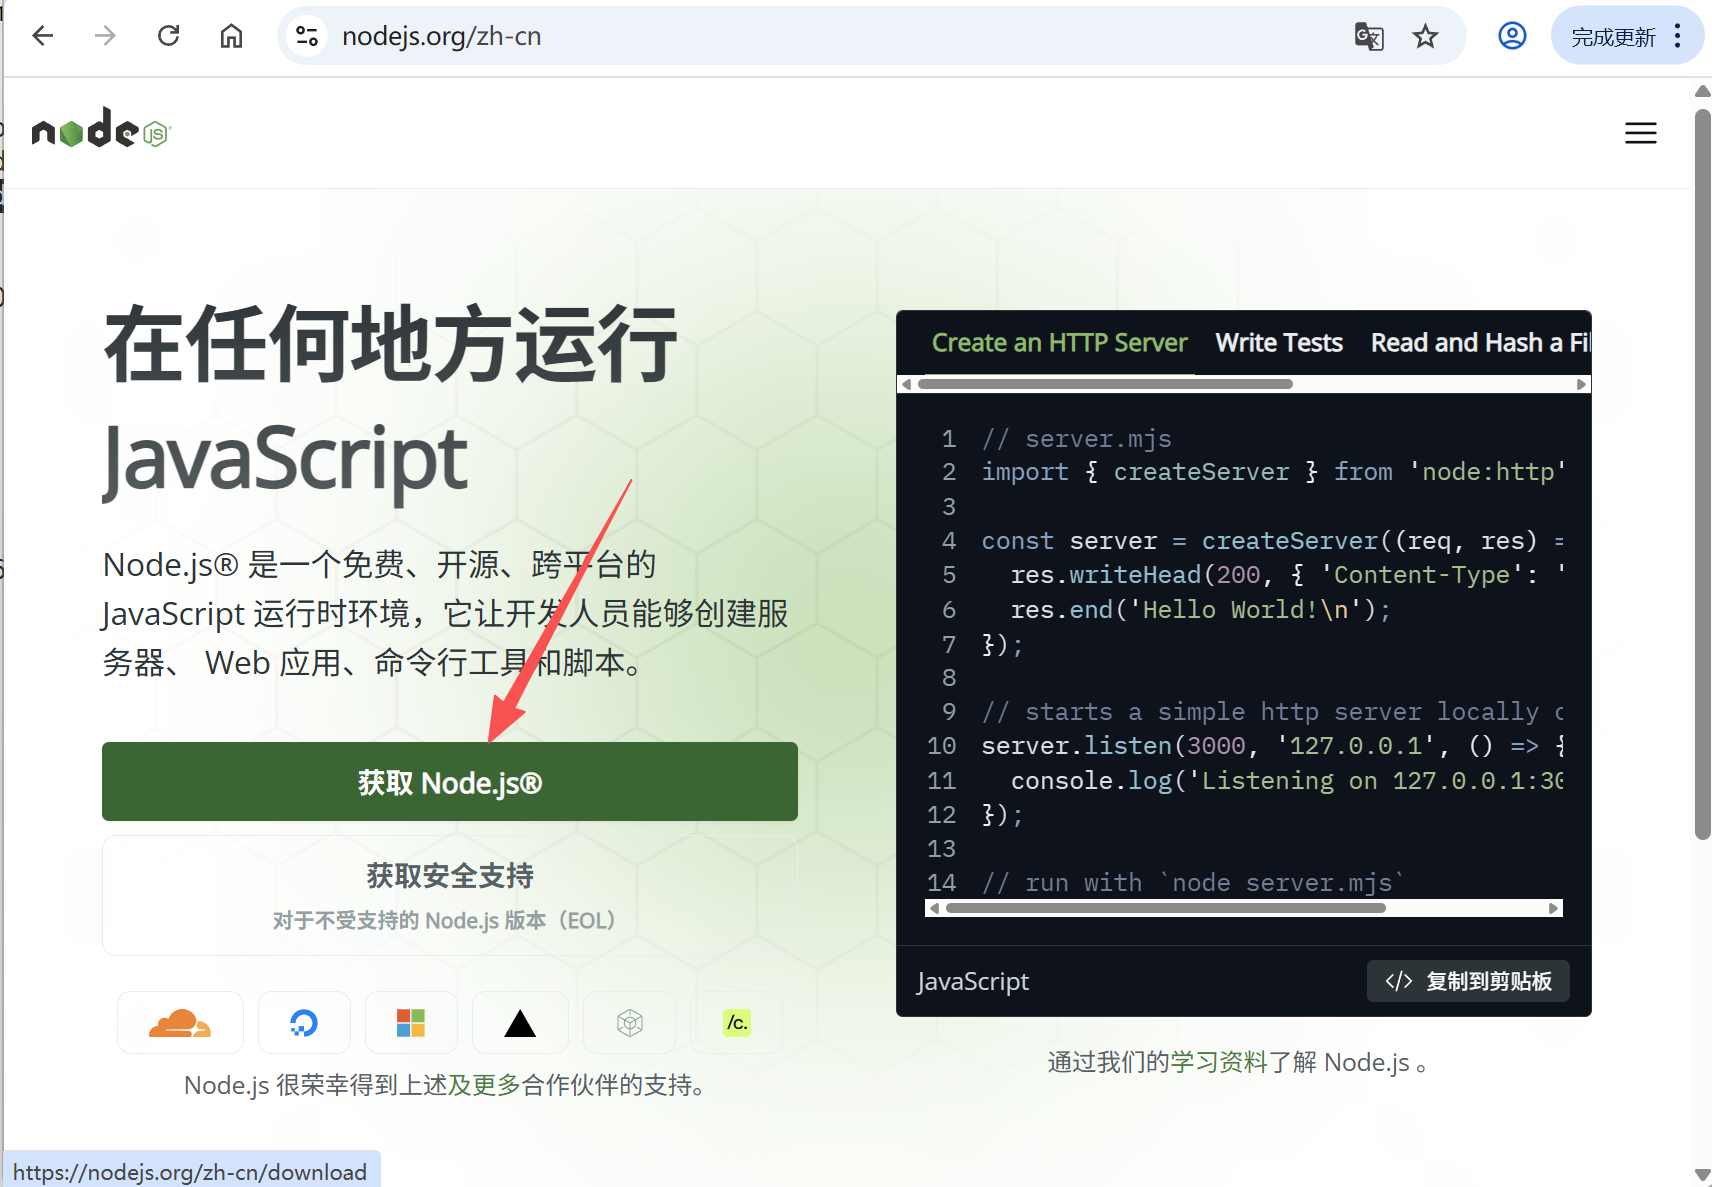Click the Google Translate icon in address bar
This screenshot has height=1187, width=1712.
[1369, 36]
